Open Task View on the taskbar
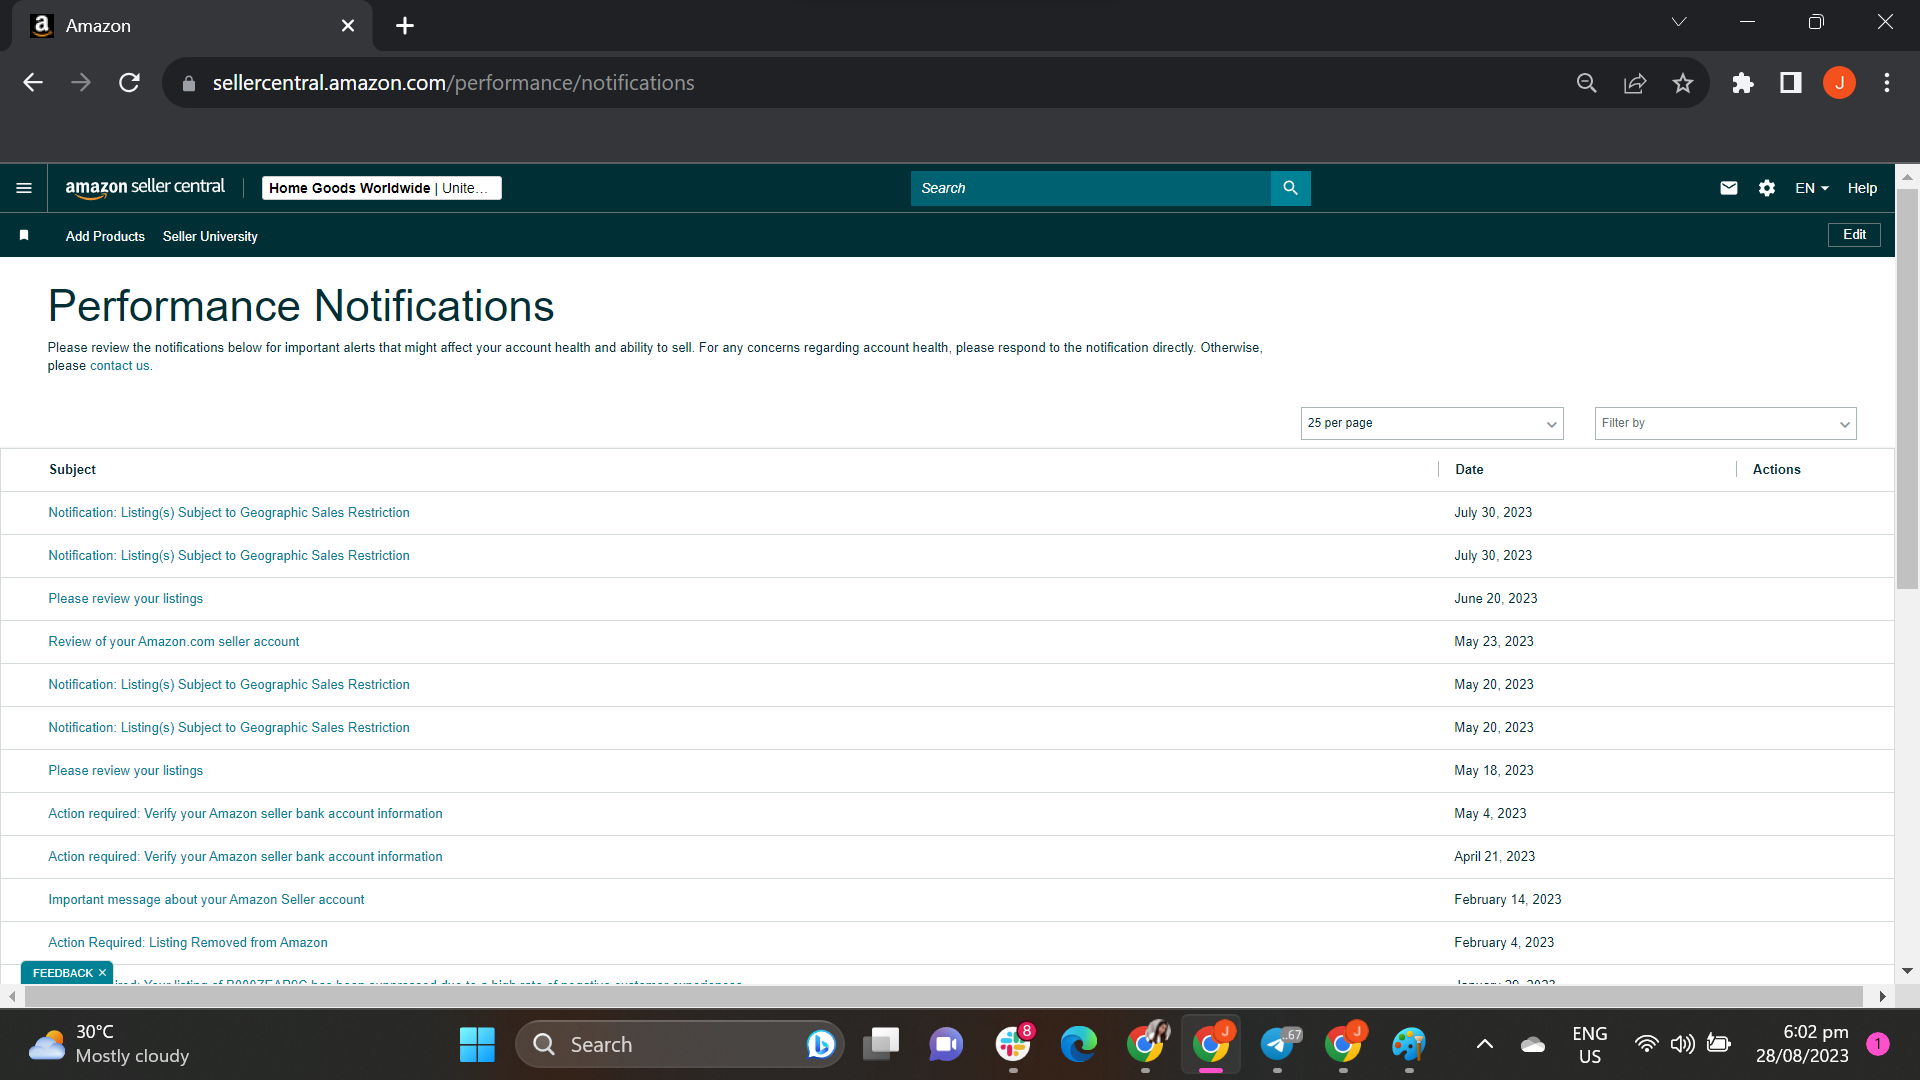1920x1080 pixels. click(x=881, y=1045)
